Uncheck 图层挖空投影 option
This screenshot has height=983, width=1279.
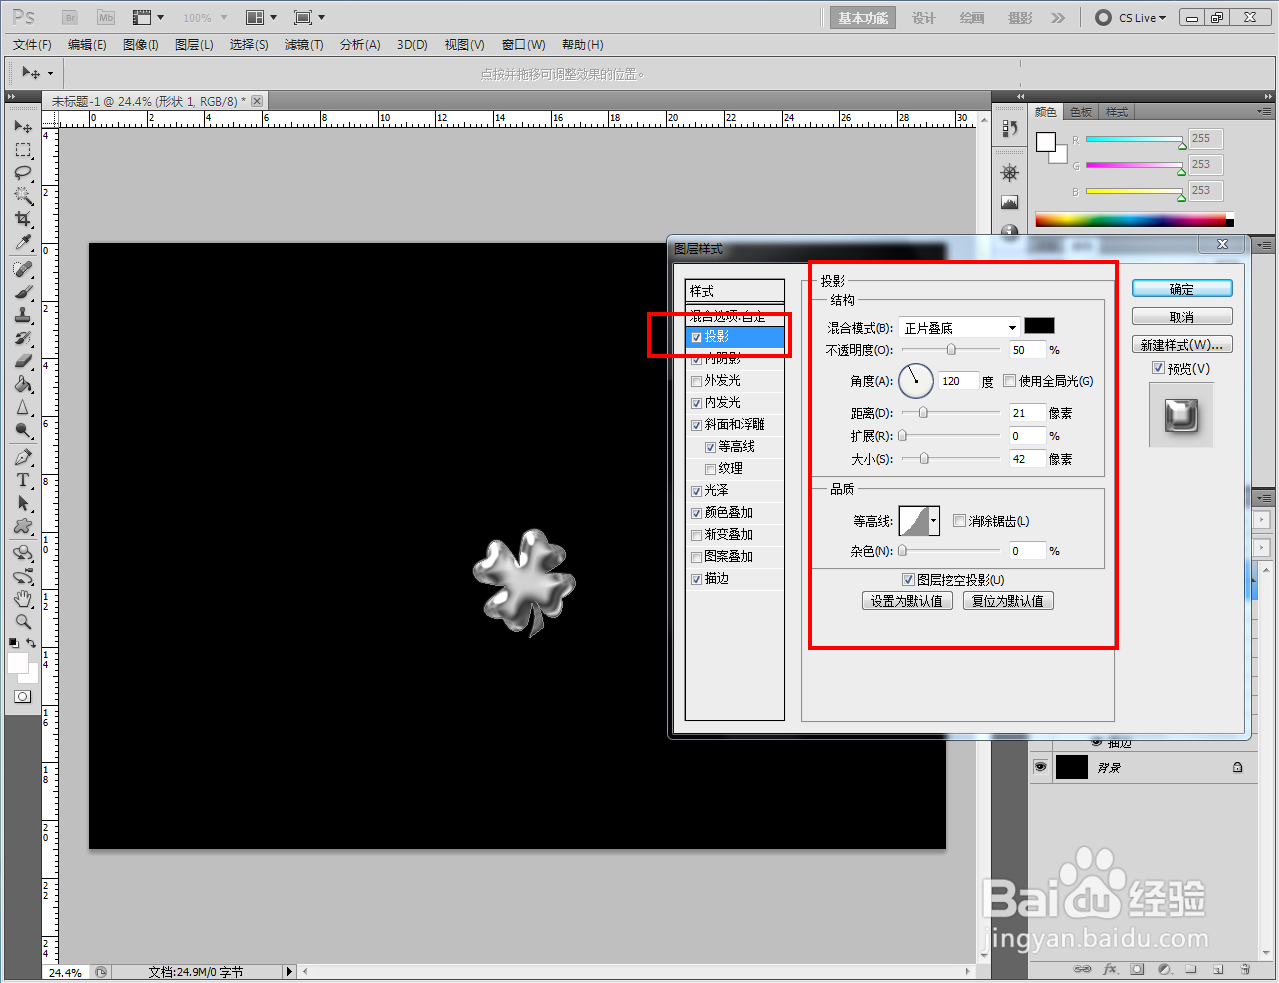point(909,580)
